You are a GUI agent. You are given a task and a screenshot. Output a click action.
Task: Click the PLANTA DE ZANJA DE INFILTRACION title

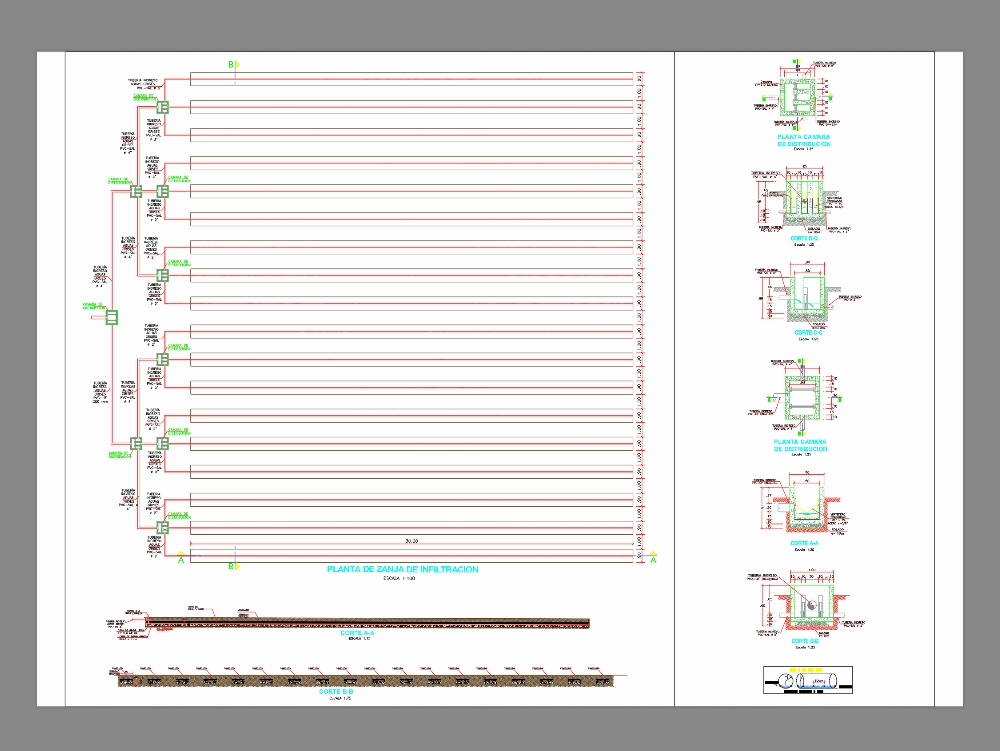[x=403, y=568]
